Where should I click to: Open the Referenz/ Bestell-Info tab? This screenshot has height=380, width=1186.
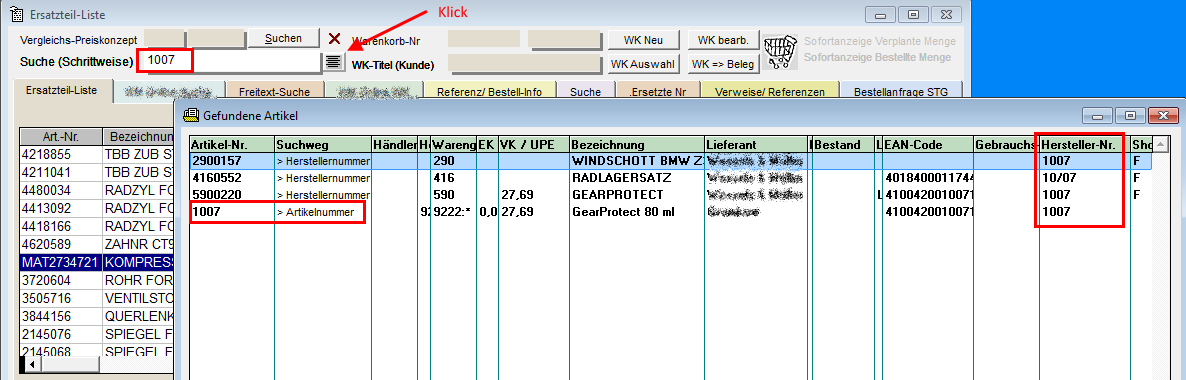point(490,92)
